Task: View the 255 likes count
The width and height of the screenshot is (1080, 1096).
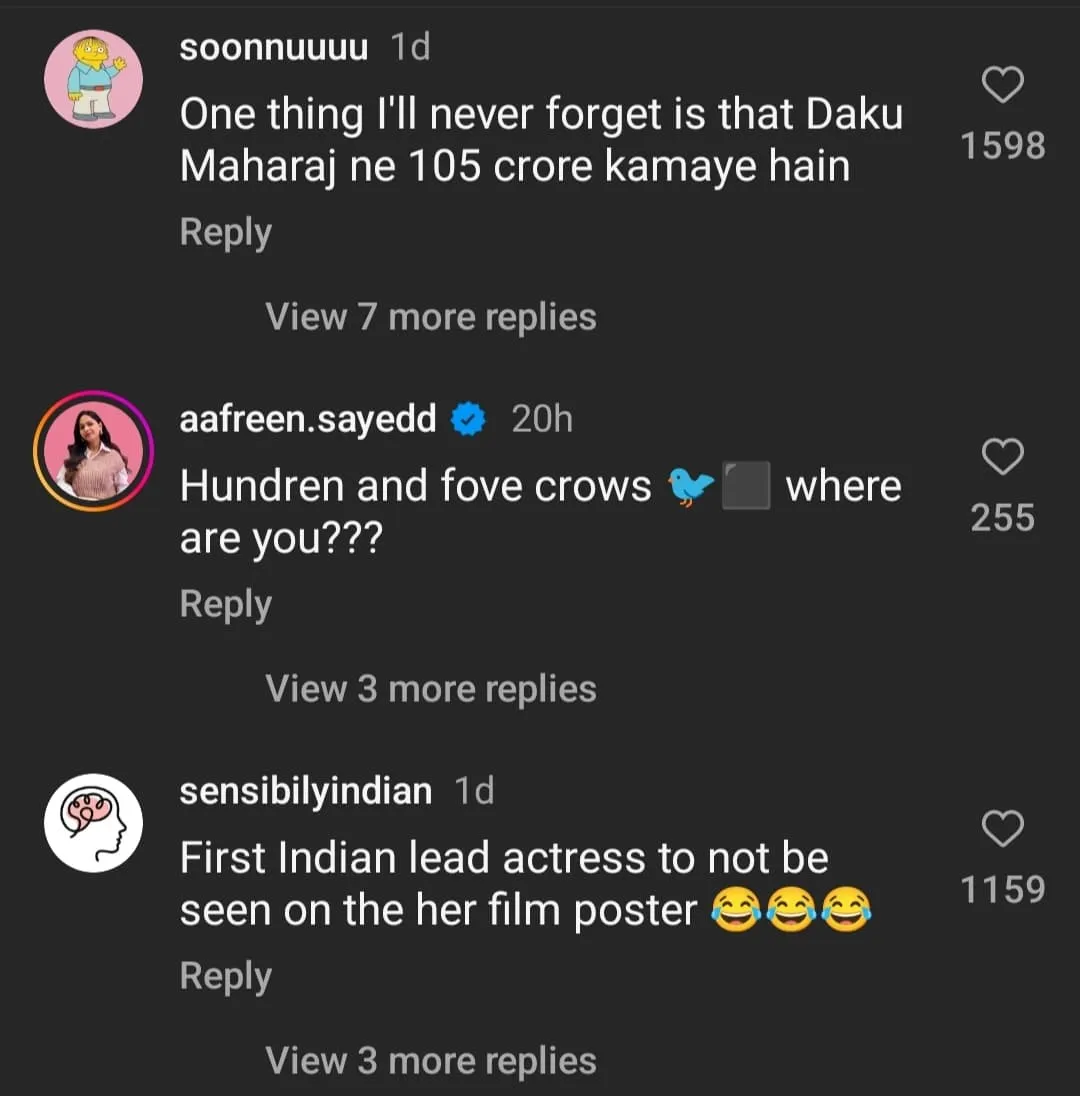Action: pos(1002,518)
